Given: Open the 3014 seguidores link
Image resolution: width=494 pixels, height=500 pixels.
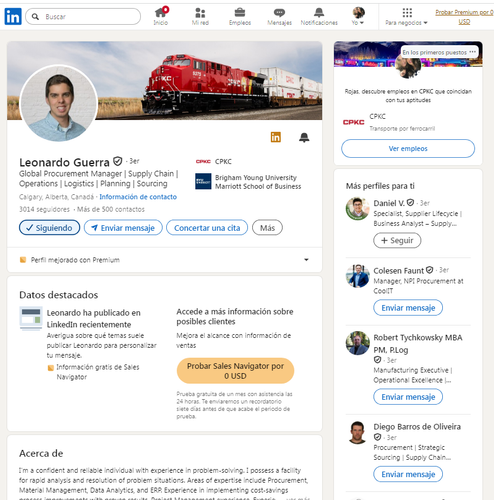Looking at the screenshot, I should [x=44, y=209].
